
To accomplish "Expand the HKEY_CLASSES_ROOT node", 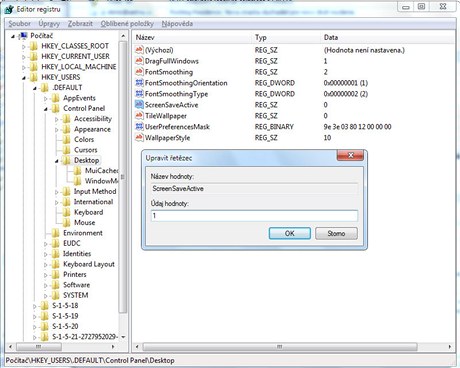I will click(24, 46).
